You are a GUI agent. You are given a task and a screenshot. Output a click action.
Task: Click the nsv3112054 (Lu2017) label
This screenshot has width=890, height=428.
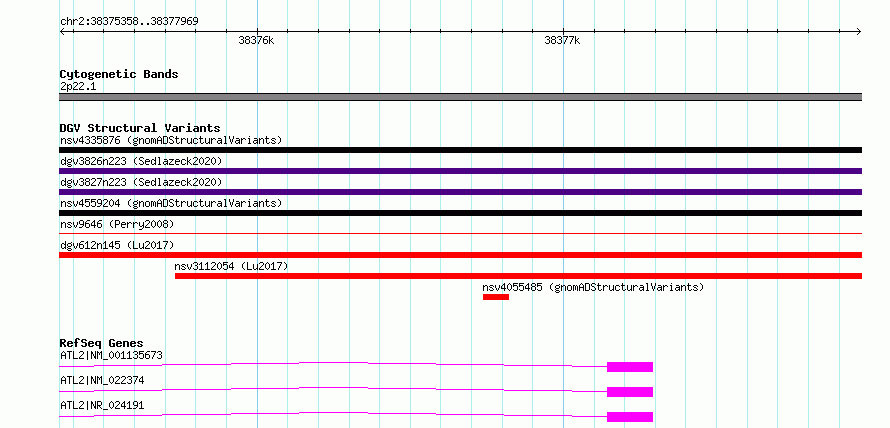(x=232, y=266)
